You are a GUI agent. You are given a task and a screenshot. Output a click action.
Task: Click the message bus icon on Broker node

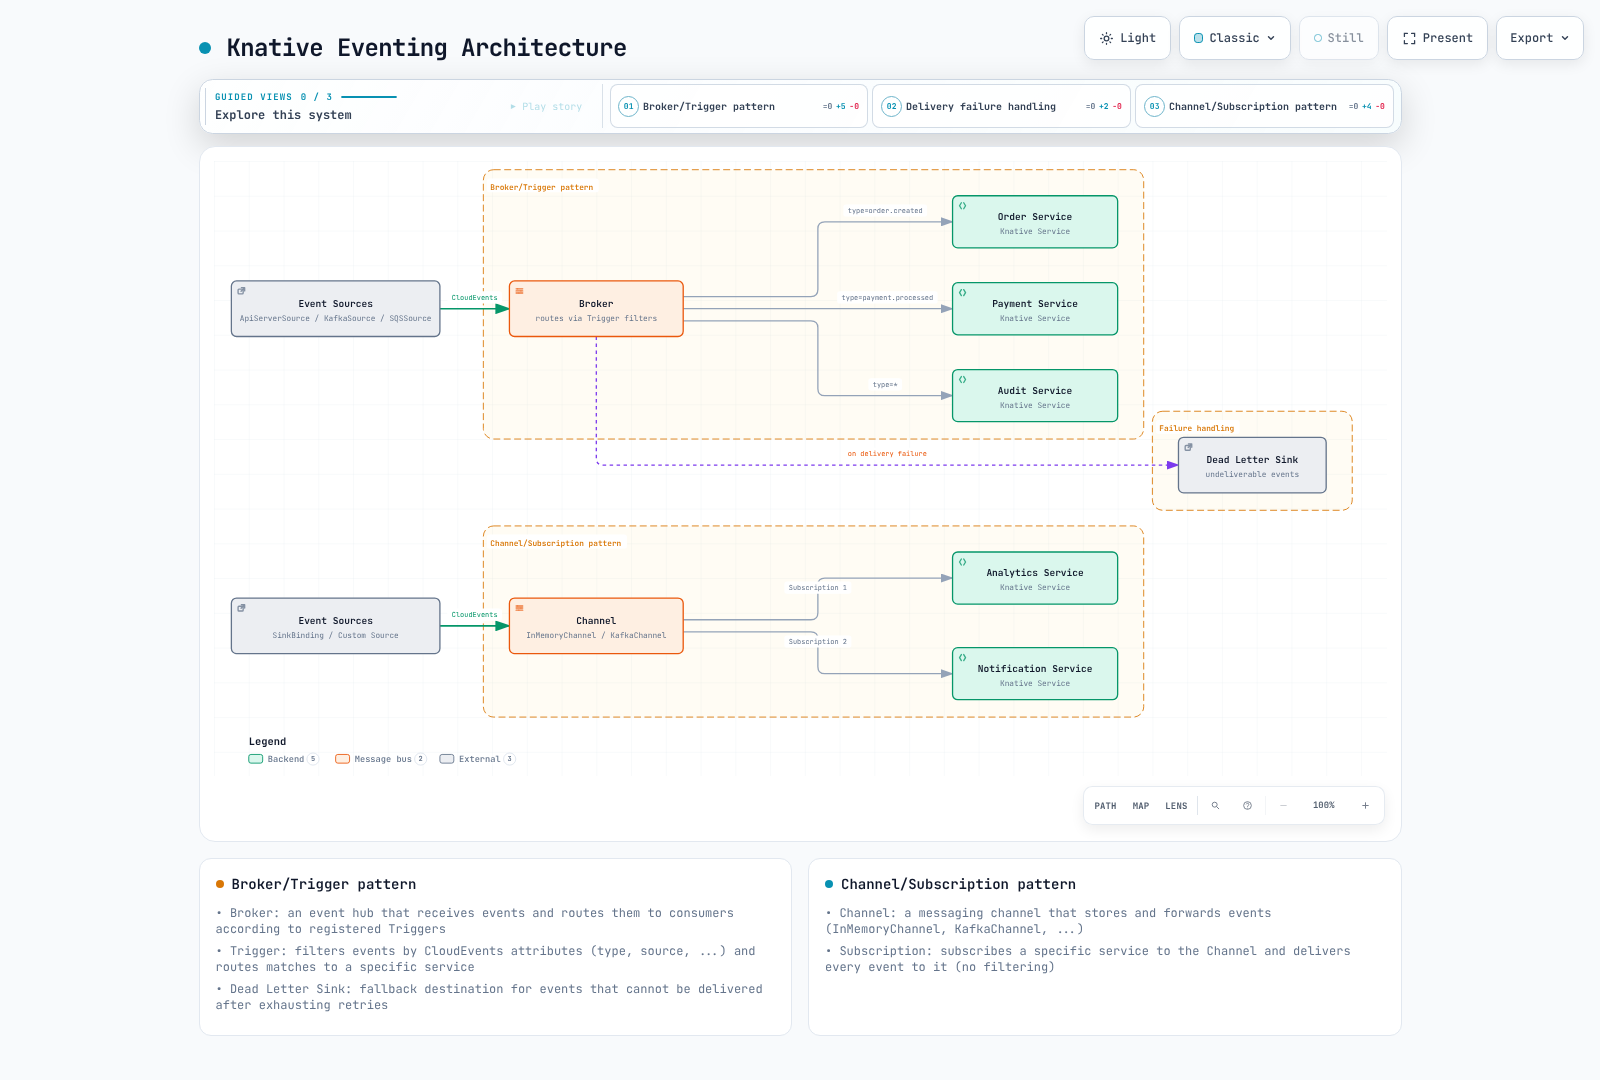pos(519,291)
